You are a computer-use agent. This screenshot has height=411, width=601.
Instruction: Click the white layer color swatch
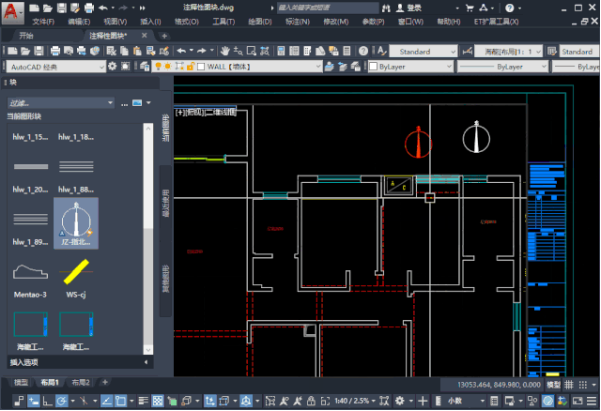point(201,67)
